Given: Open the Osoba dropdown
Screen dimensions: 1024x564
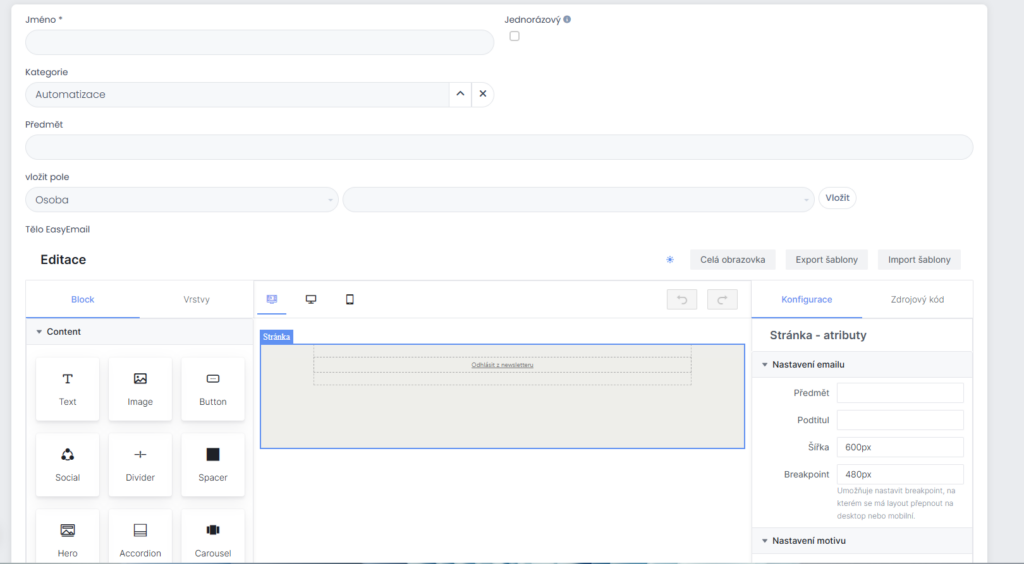Looking at the screenshot, I should pyautogui.click(x=182, y=200).
